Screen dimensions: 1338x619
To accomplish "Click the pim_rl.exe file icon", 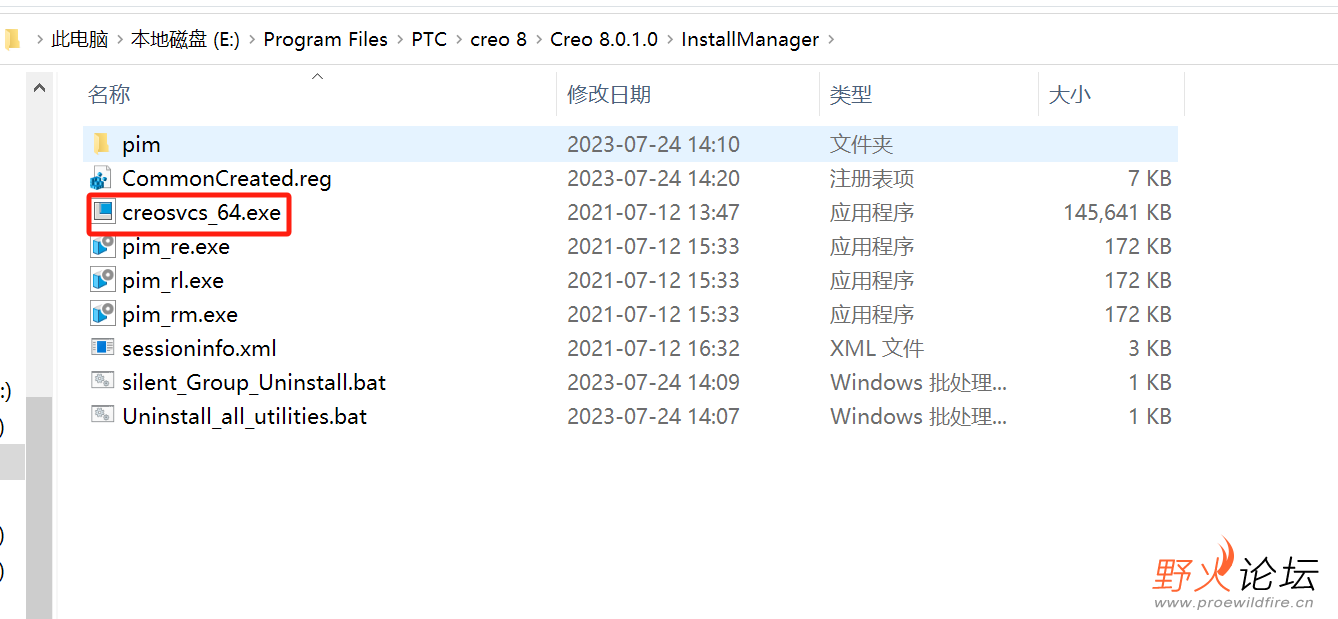I will 102,281.
